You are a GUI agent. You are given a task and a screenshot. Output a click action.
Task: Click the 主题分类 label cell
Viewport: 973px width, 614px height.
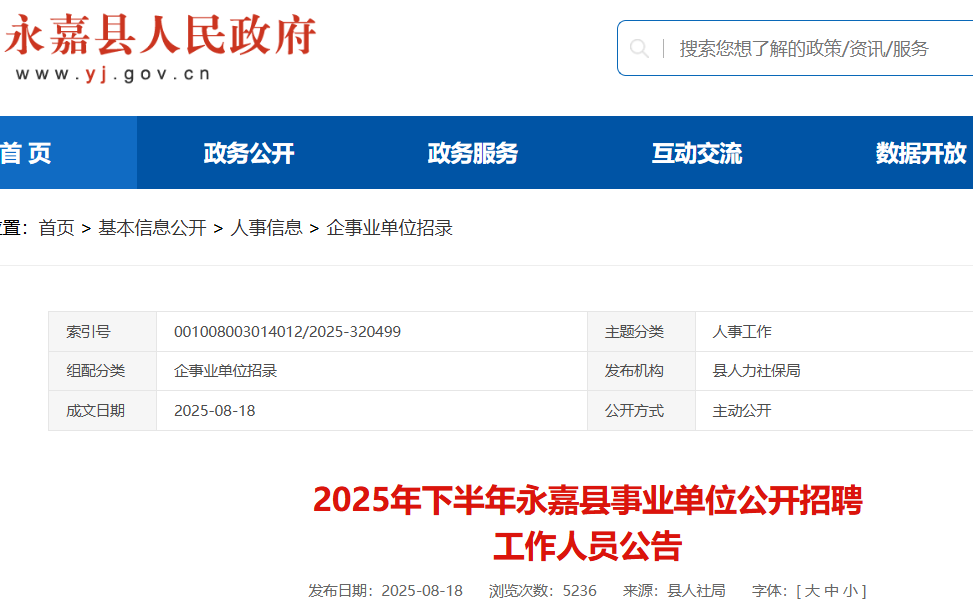tap(642, 332)
